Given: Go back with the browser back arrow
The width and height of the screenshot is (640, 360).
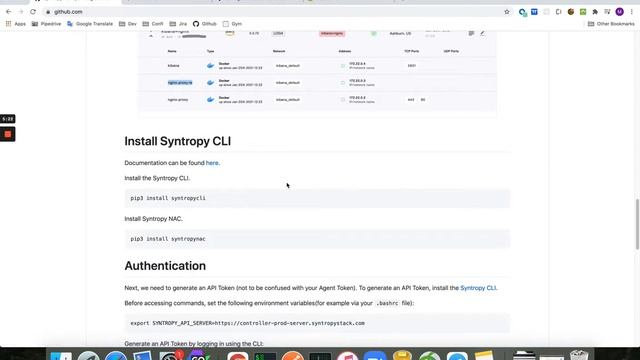Looking at the screenshot, I should [x=9, y=12].
